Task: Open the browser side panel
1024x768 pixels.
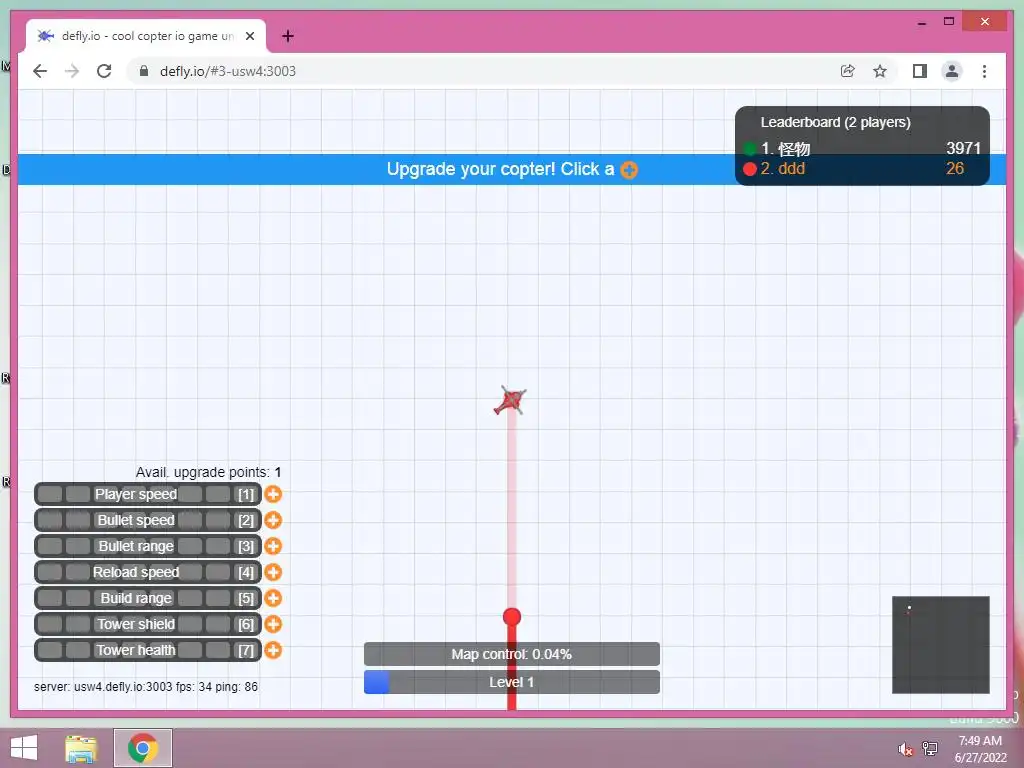Action: point(920,71)
